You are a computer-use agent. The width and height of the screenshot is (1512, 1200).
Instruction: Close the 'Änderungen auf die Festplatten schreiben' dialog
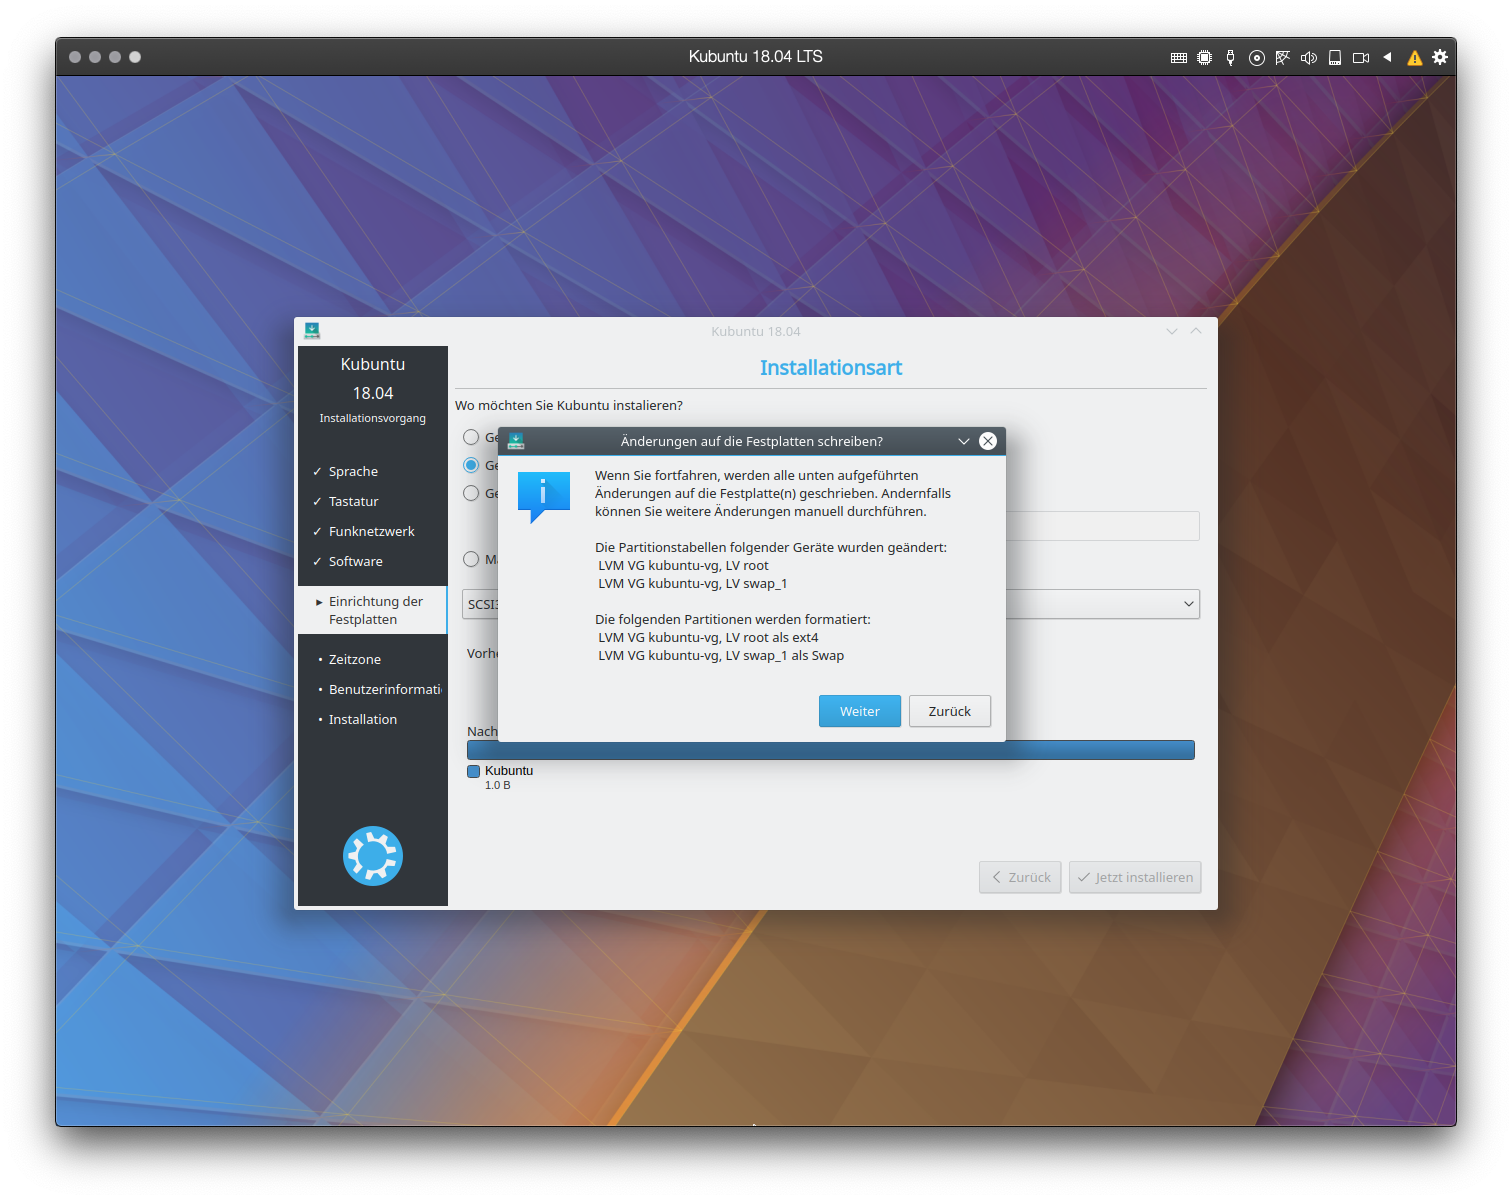(x=988, y=441)
